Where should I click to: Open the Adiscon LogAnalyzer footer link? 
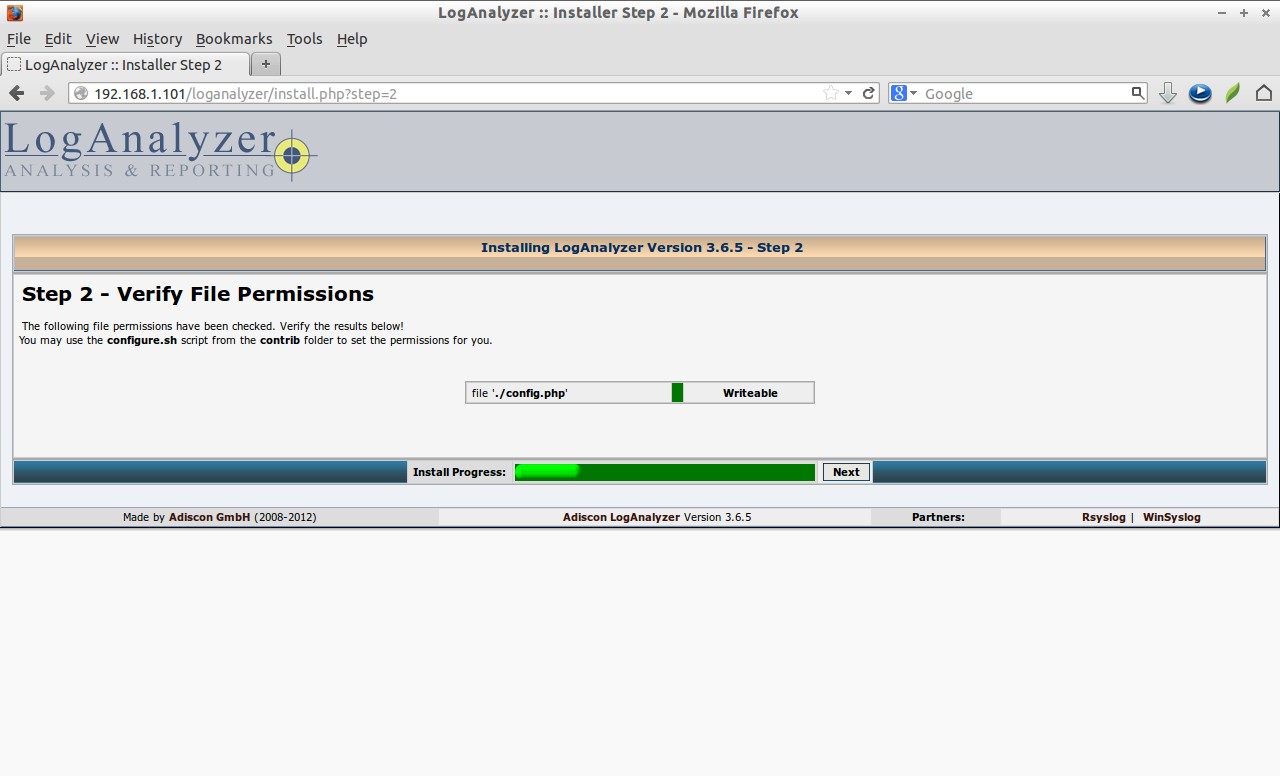pyautogui.click(x=621, y=517)
